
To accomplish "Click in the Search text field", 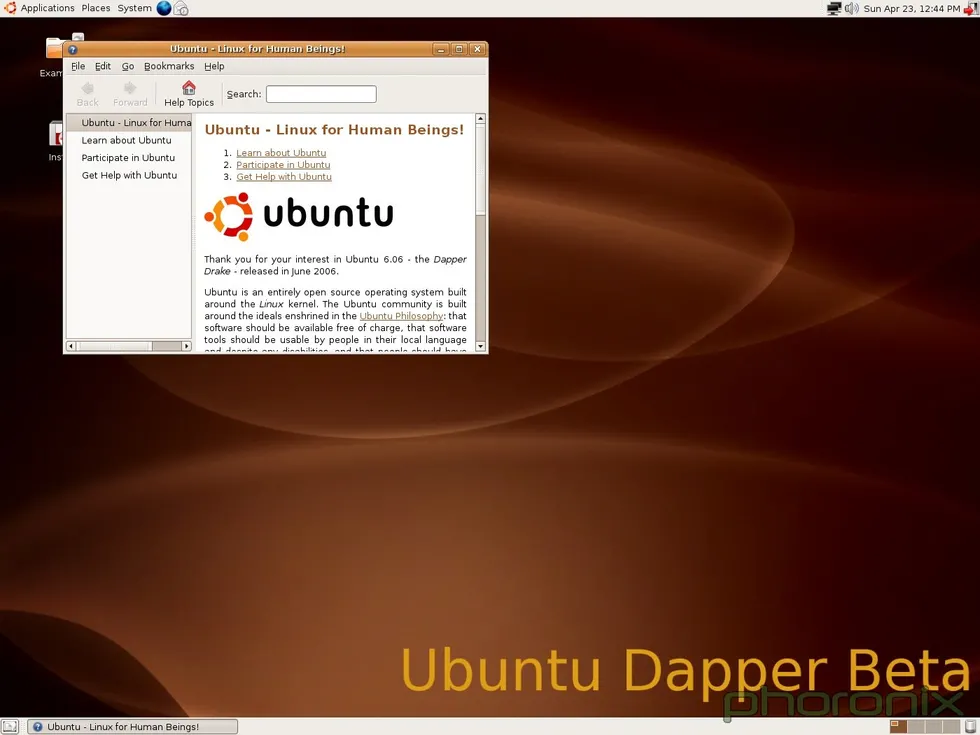I will point(321,94).
